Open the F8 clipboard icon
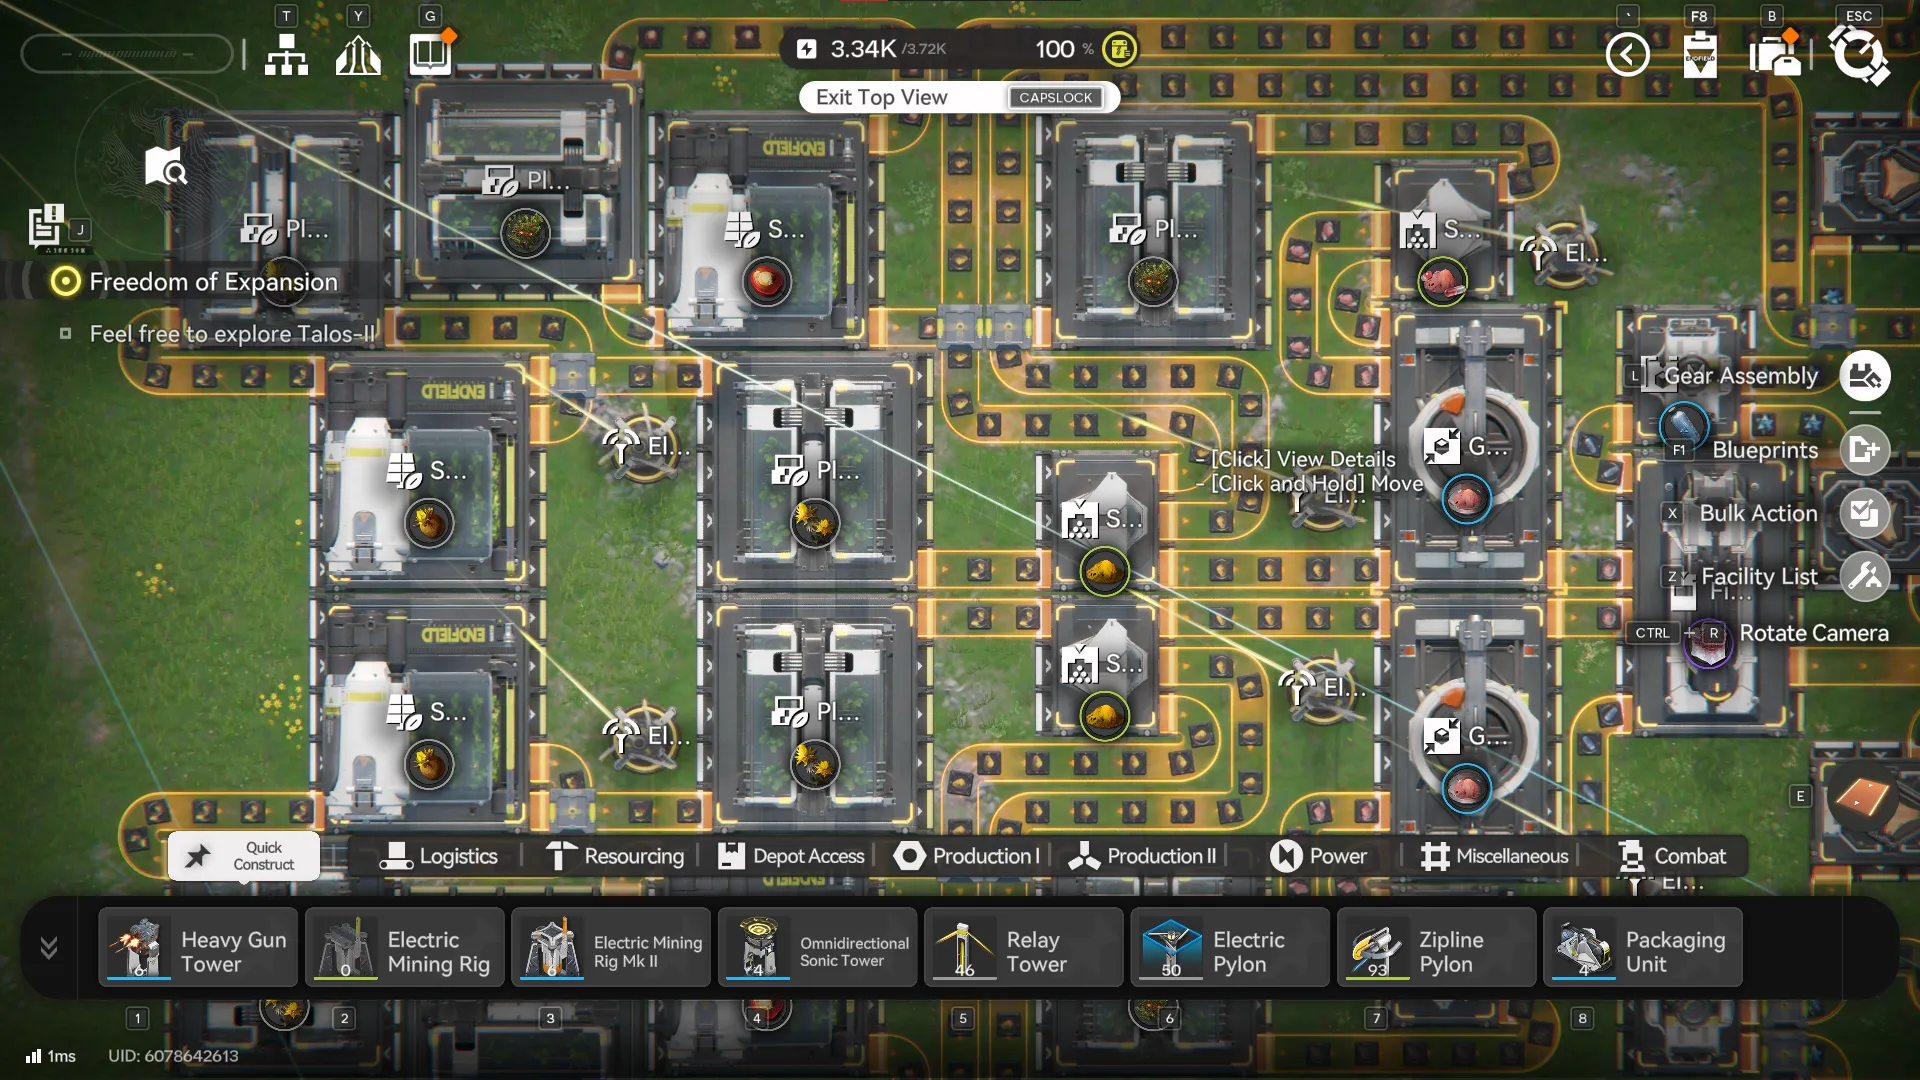1920x1080 pixels. pos(1700,54)
